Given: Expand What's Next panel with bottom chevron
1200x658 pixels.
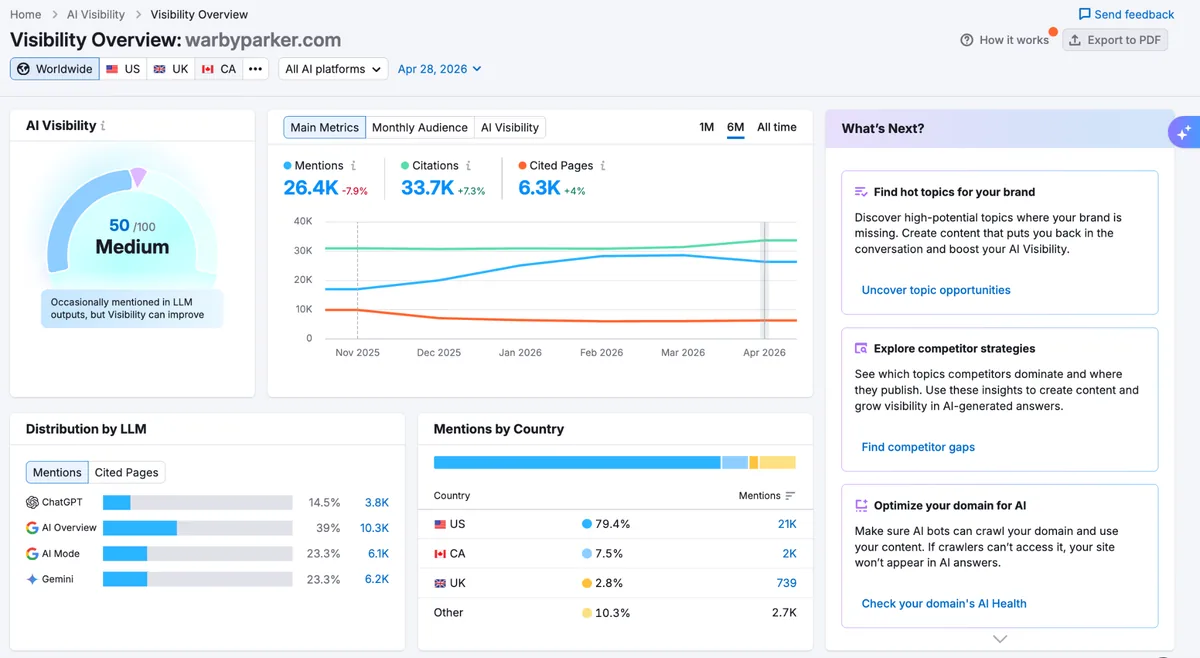Looking at the screenshot, I should [1000, 639].
